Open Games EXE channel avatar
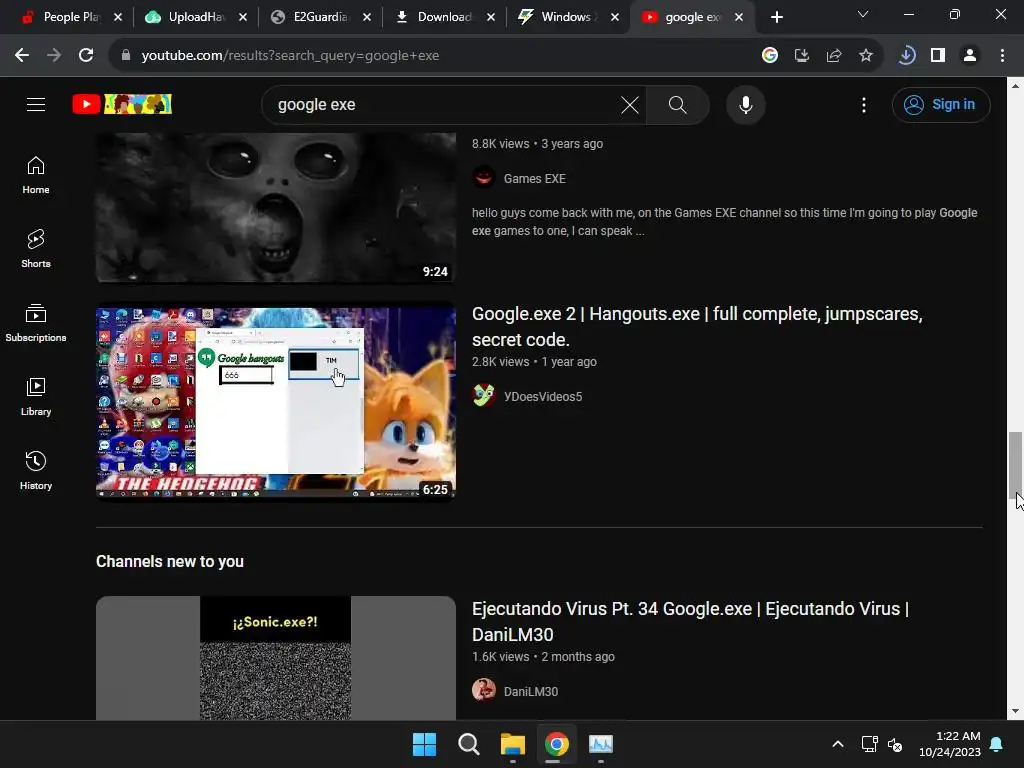1024x768 pixels. (484, 178)
